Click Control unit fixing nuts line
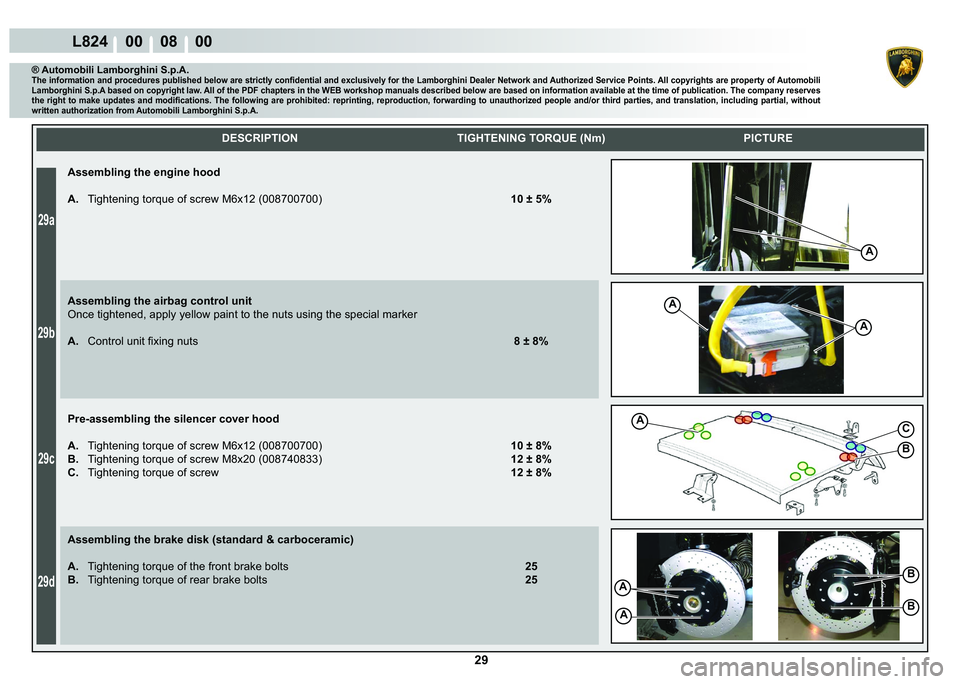 click(133, 342)
